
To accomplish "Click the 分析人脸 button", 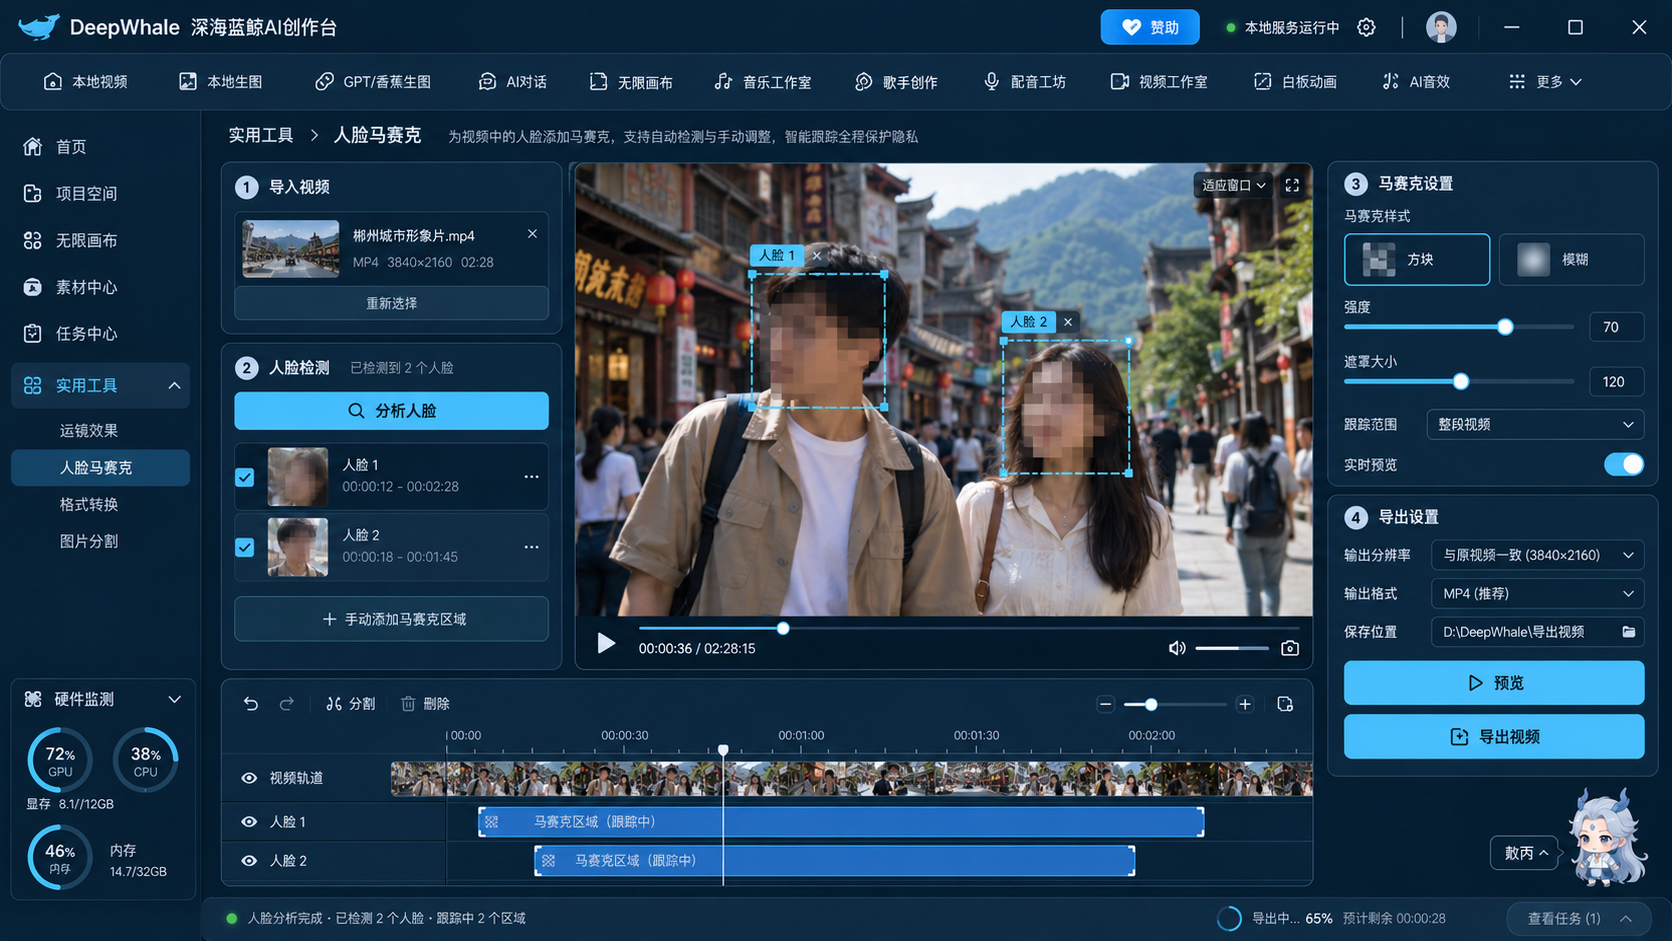I will [391, 411].
